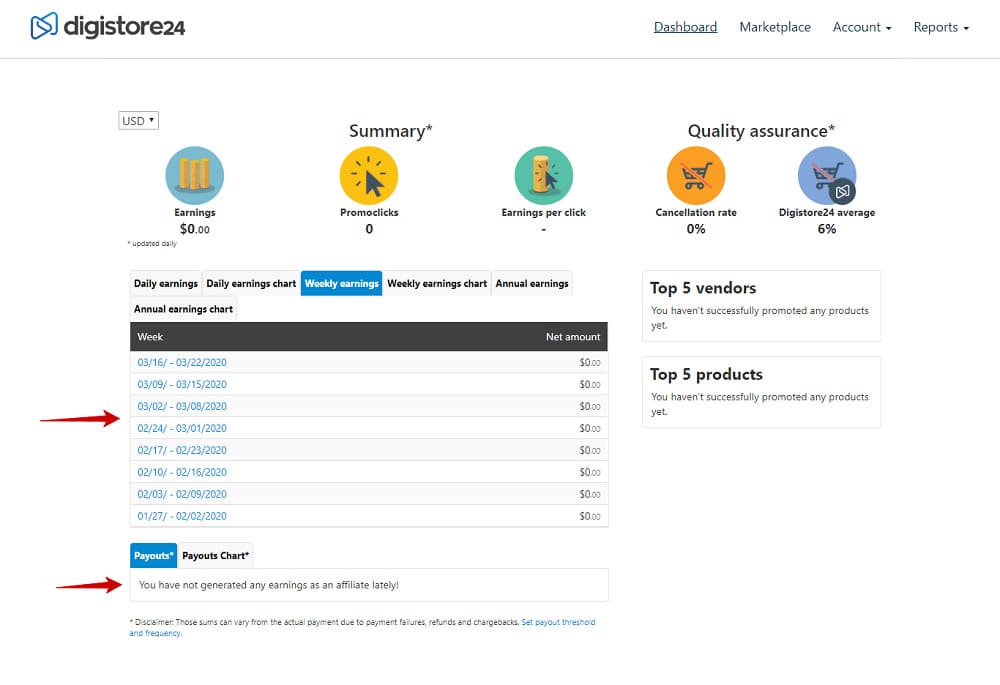Screen dimensions: 1000x685
Task: Click the Digistore24 average cart icon
Action: coord(827,175)
